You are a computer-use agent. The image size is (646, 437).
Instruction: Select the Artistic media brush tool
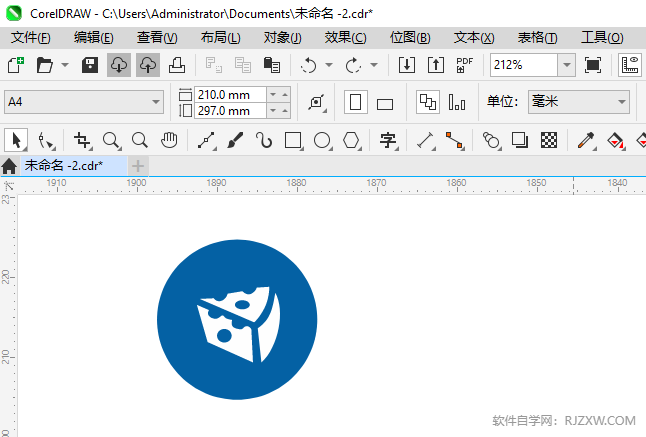coord(235,140)
